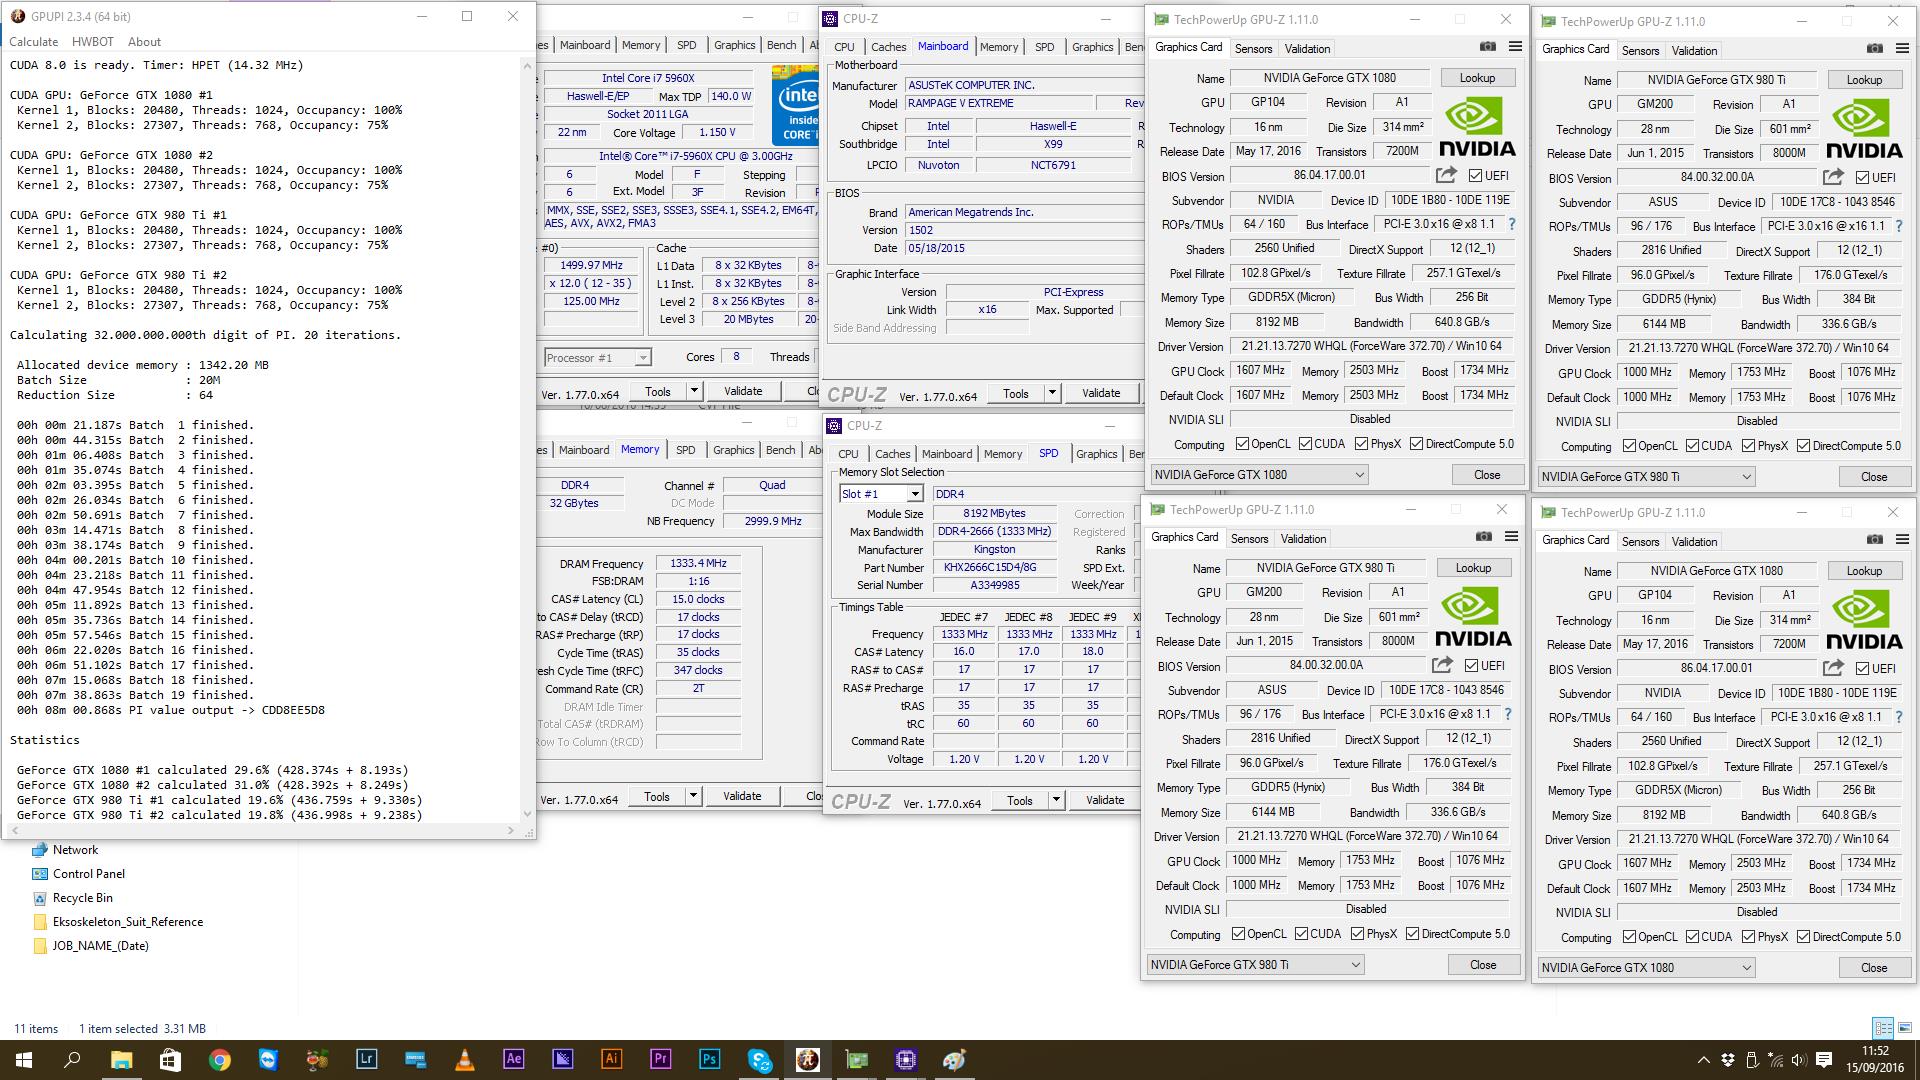The image size is (1920, 1080).
Task: Switch to GPUPI taskbar icon
Action: pyautogui.click(x=807, y=1059)
